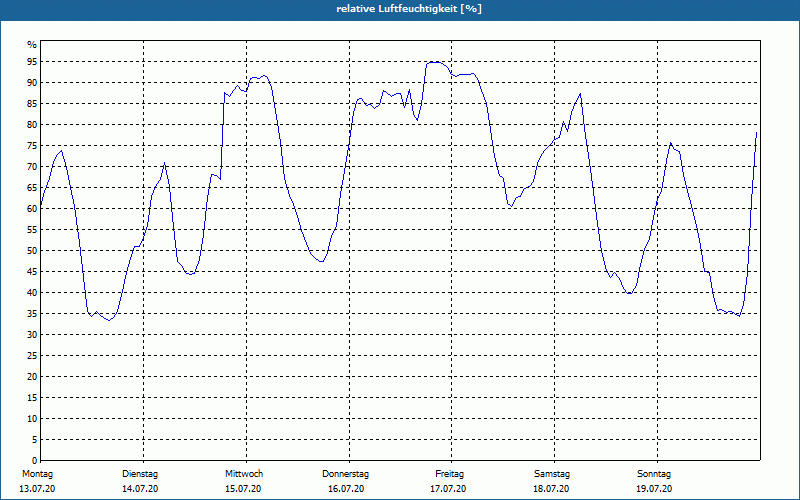Click the y-axis value 65
Viewport: 800px width, 500px height.
[x=32, y=188]
